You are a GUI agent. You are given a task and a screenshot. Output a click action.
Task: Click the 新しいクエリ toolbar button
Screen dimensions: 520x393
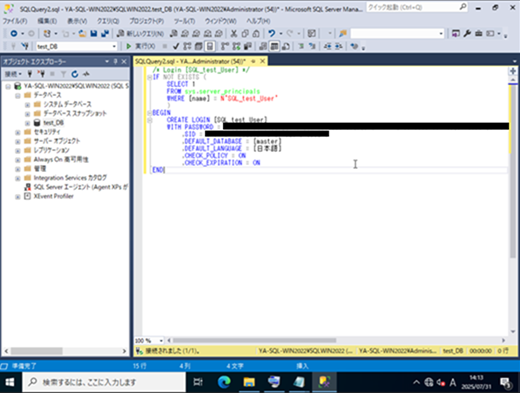point(140,33)
